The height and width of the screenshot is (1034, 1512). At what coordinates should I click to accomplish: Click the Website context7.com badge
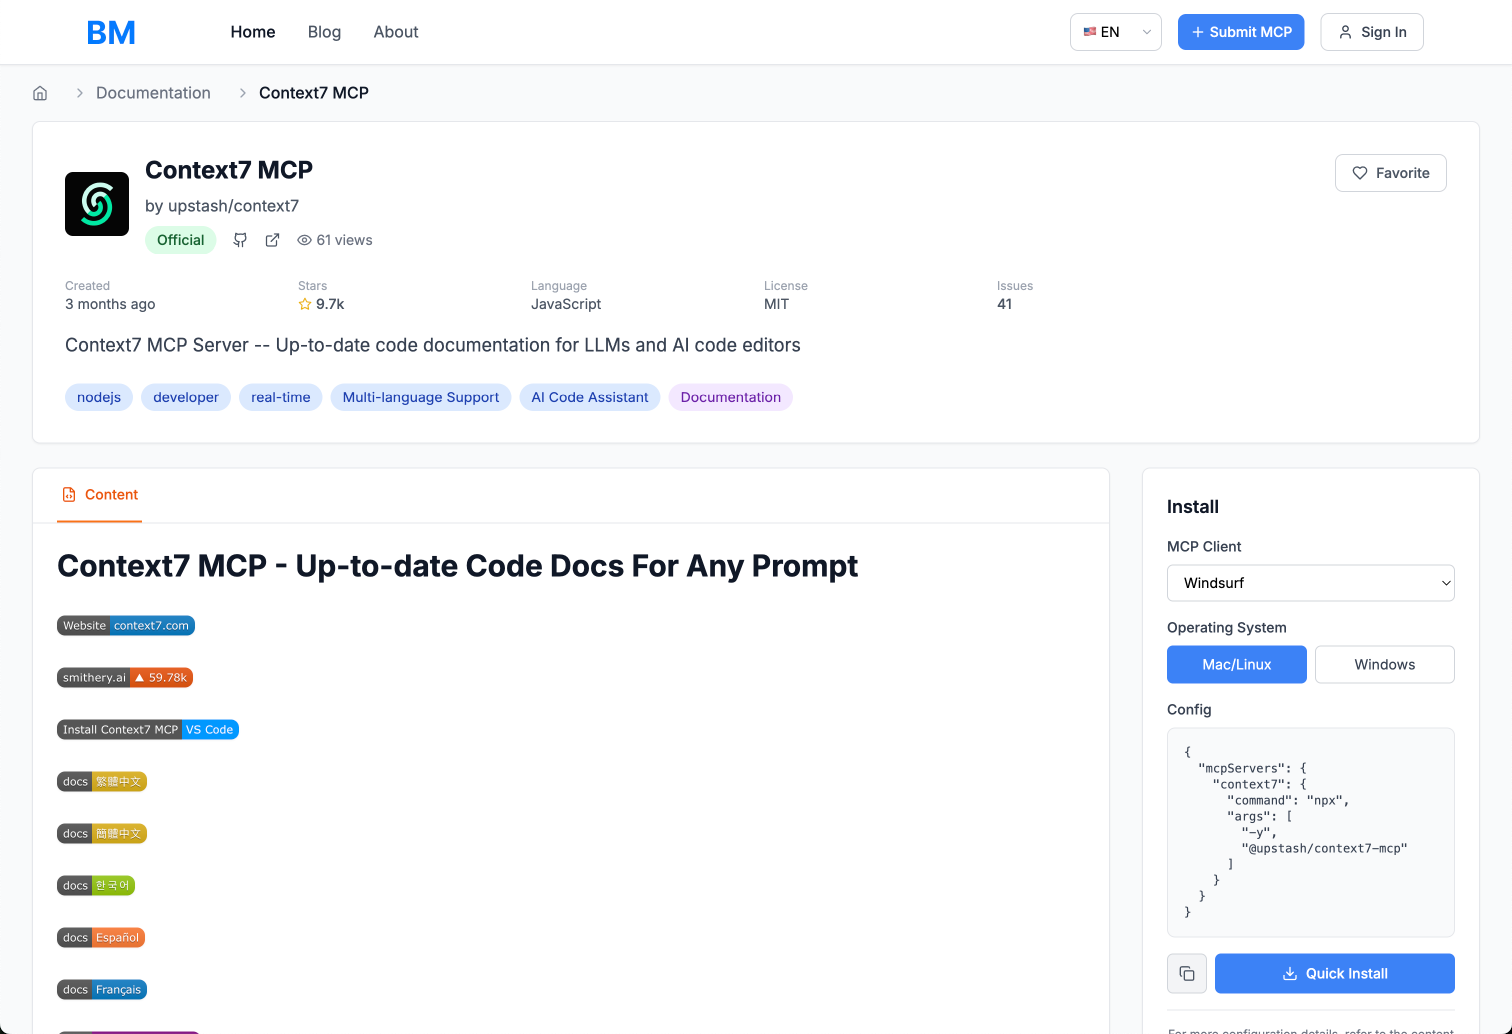(126, 626)
